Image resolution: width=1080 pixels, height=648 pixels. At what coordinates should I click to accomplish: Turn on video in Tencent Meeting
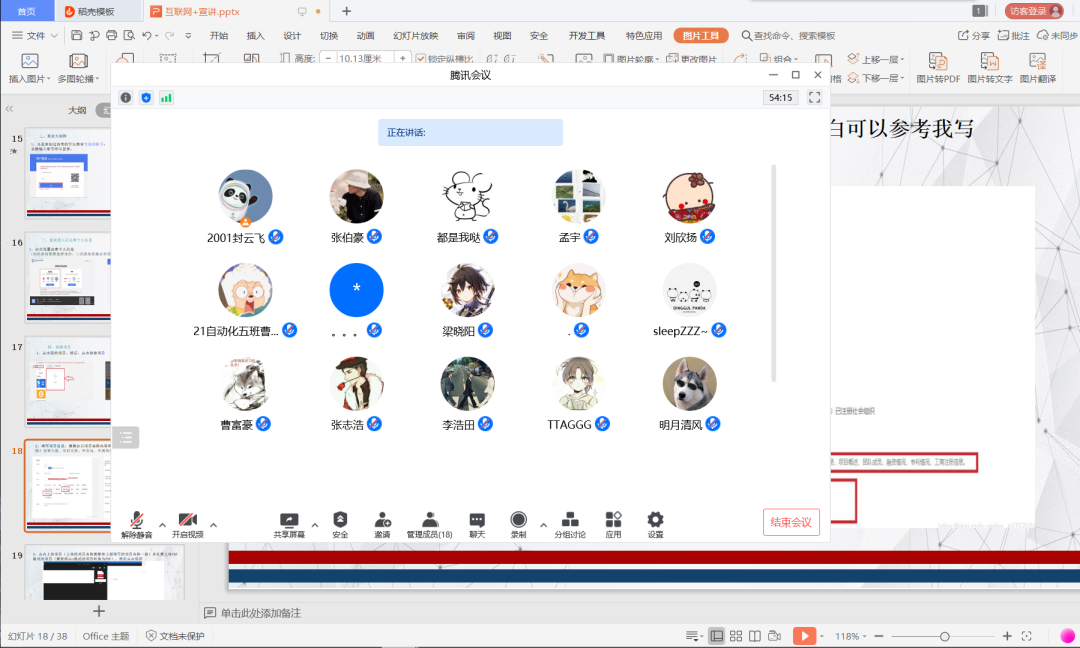coord(187,525)
